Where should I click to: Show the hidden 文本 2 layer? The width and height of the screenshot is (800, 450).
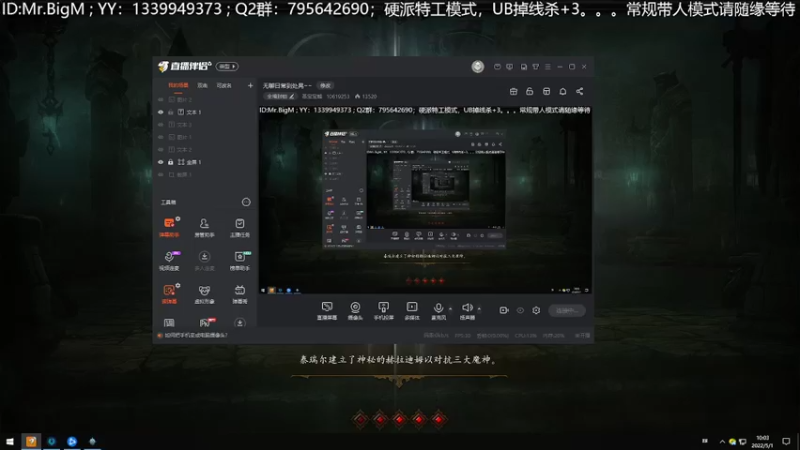[x=161, y=149]
